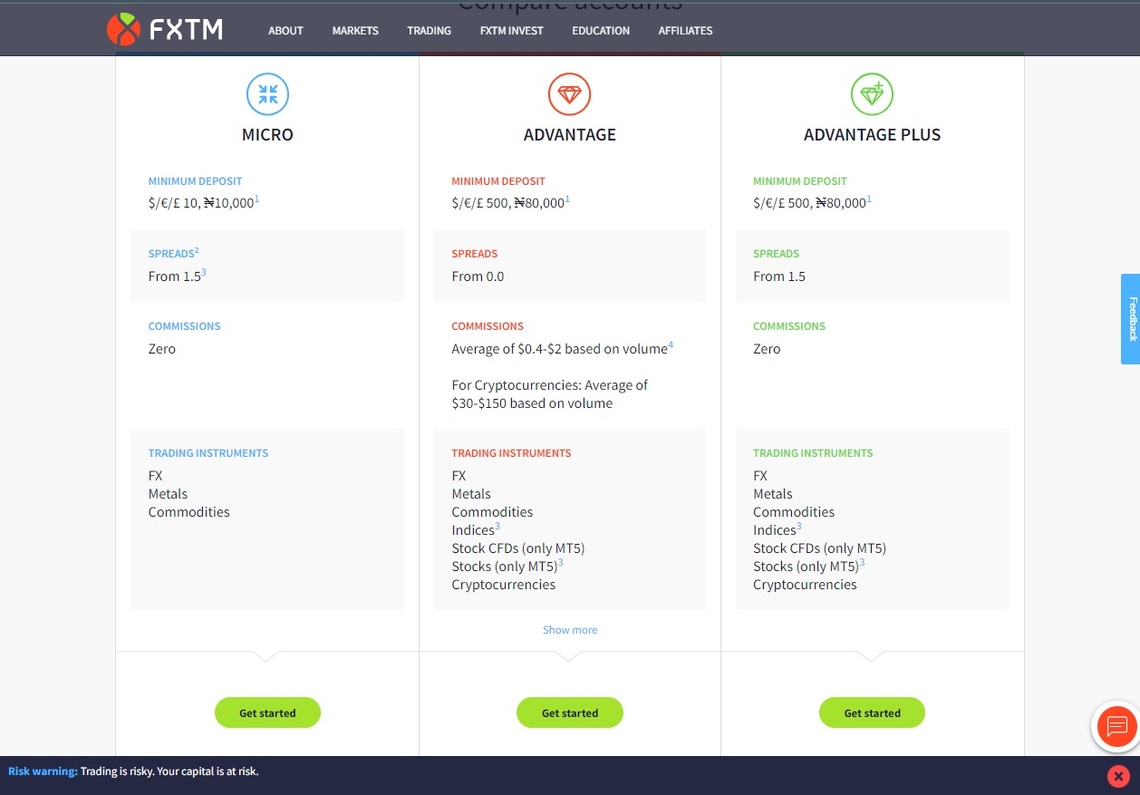The height and width of the screenshot is (795, 1140).
Task: Click Advantage spreads value From 0.0
Action: tap(478, 276)
